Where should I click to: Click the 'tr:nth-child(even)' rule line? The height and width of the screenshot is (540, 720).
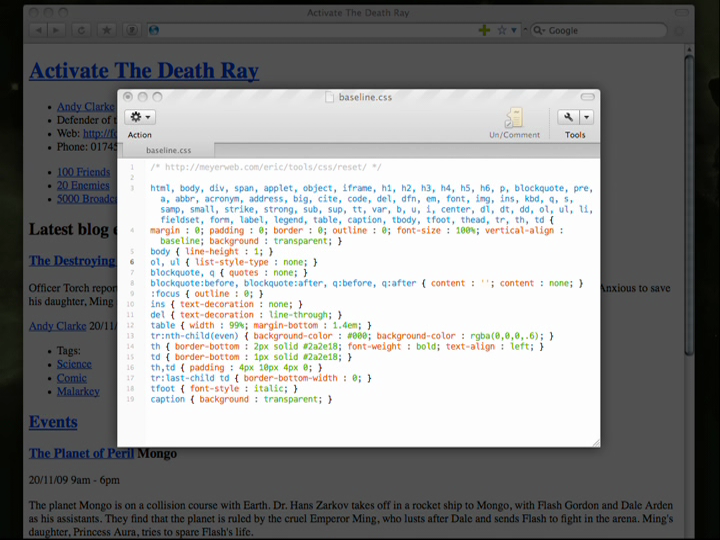click(x=352, y=336)
